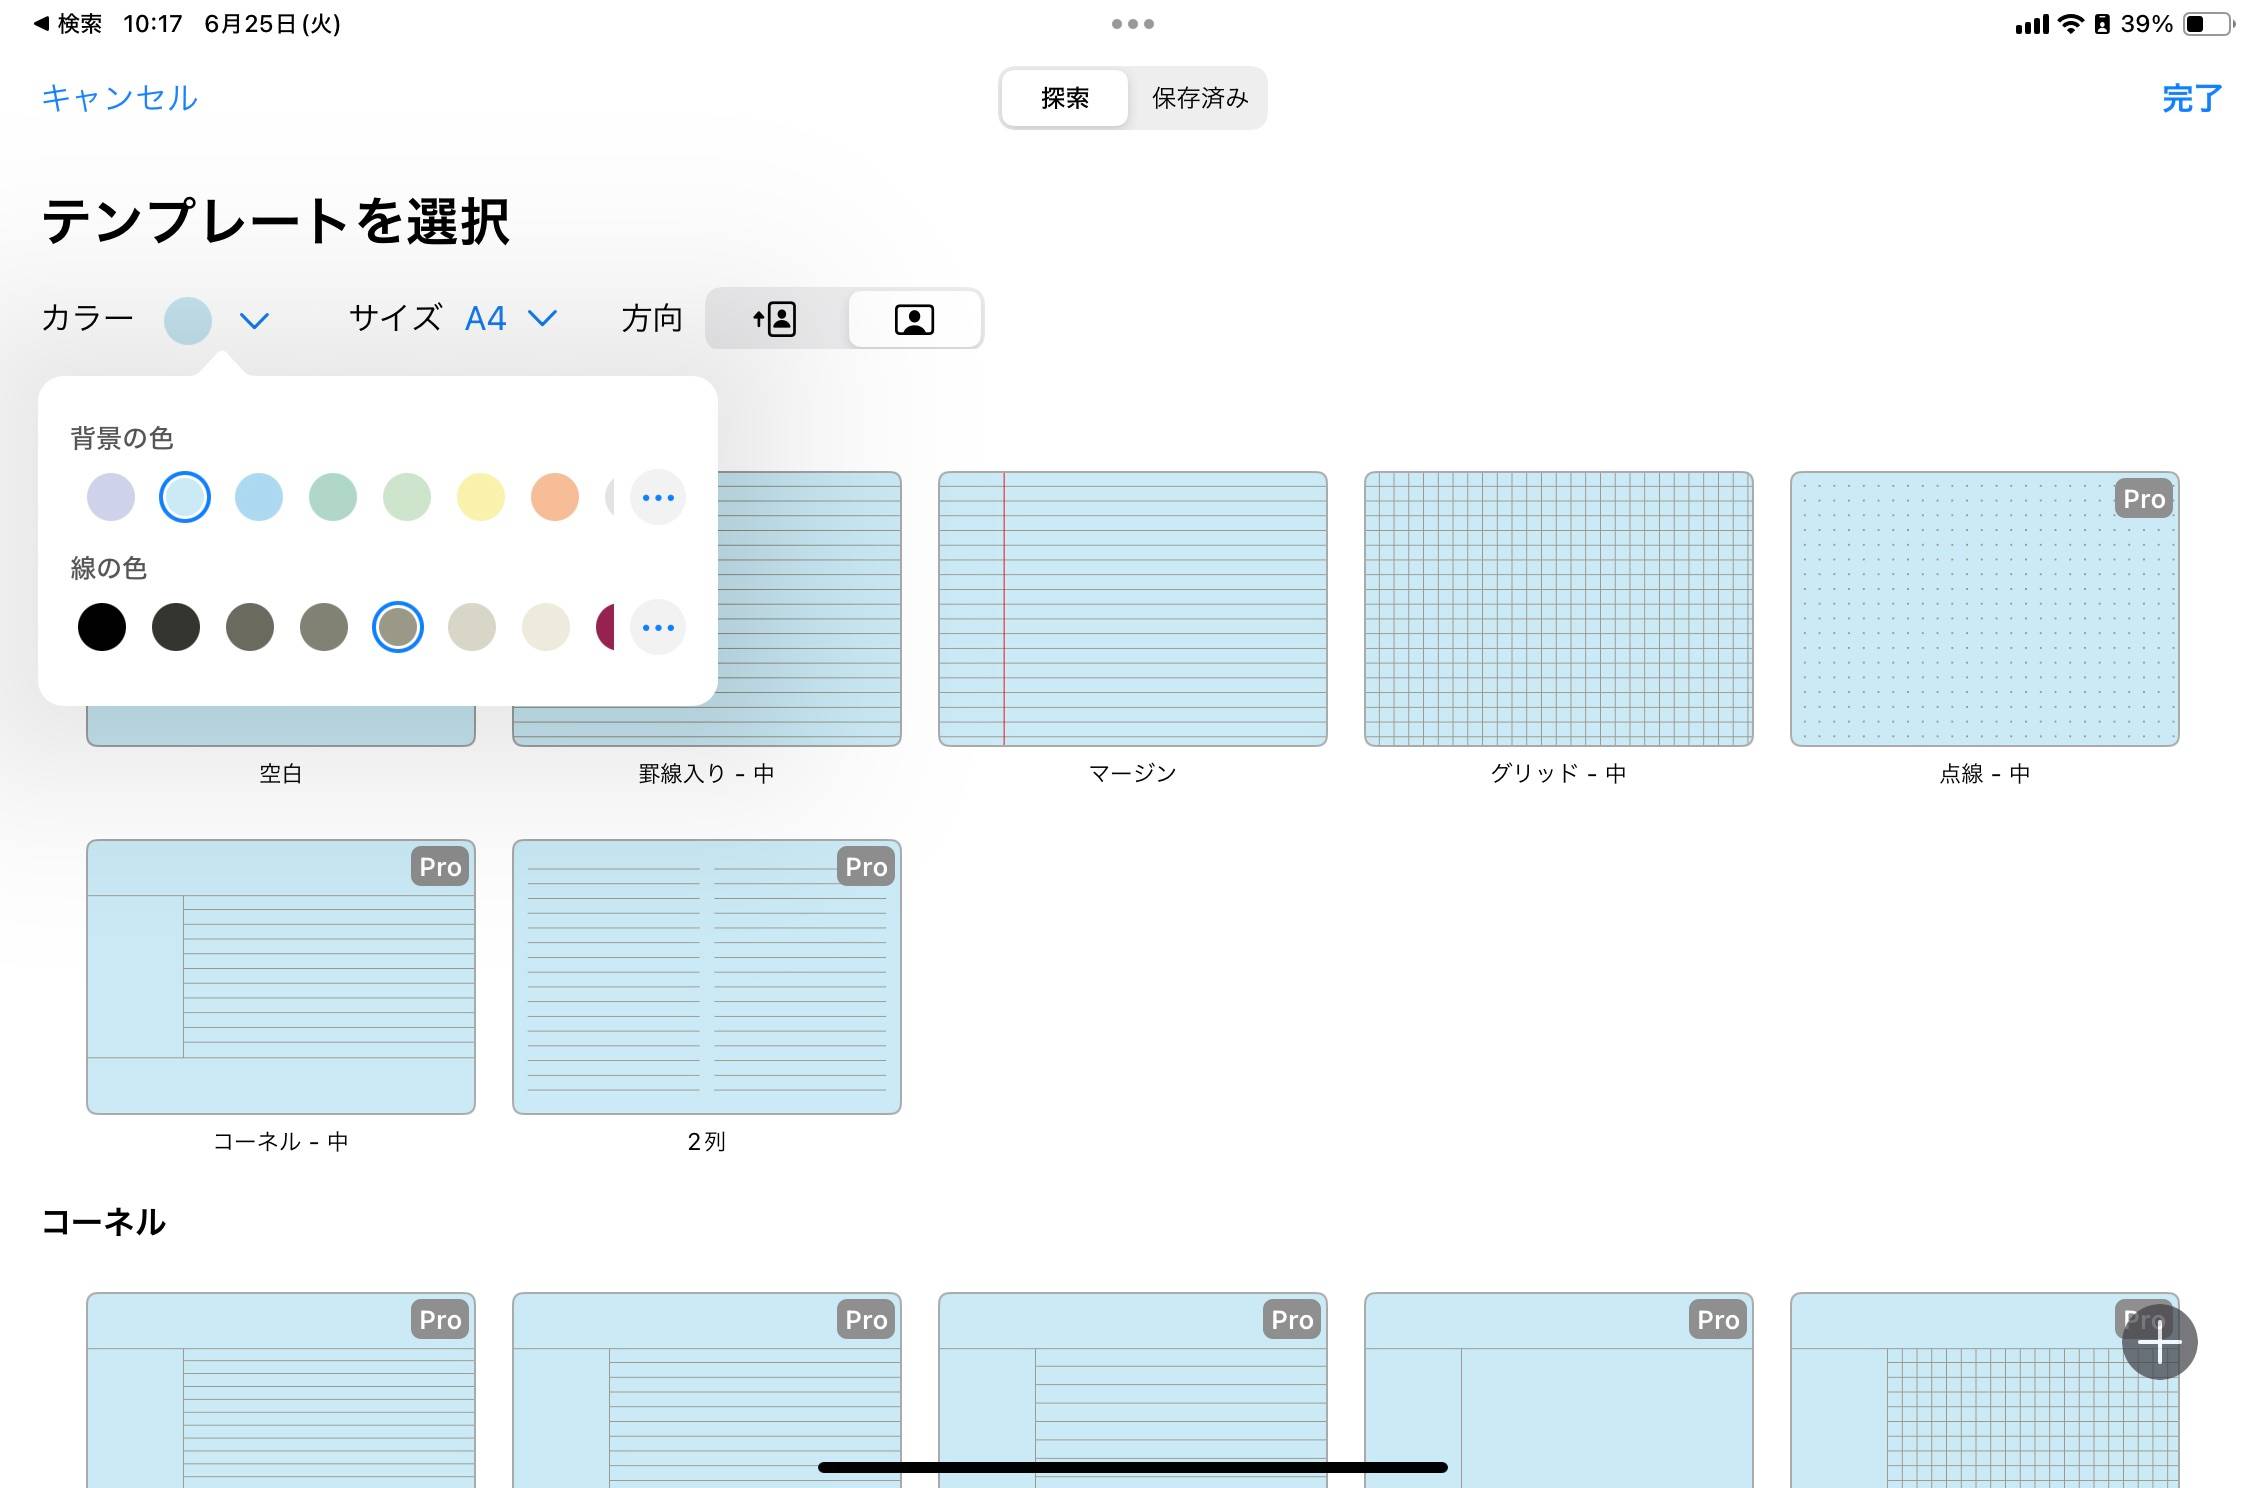The image size is (2266, 1488).
Task: Select fourth blank Cornell template in コーネル section
Action: [x=1559, y=1390]
